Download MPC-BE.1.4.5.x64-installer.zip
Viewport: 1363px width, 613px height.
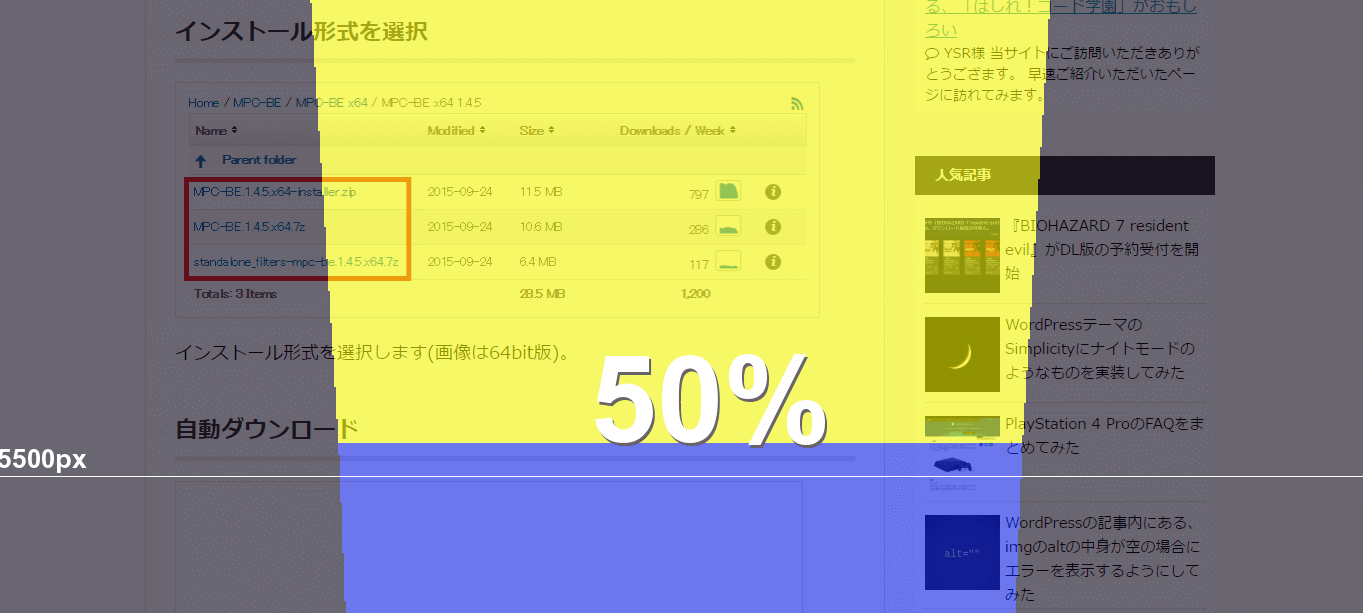(274, 191)
